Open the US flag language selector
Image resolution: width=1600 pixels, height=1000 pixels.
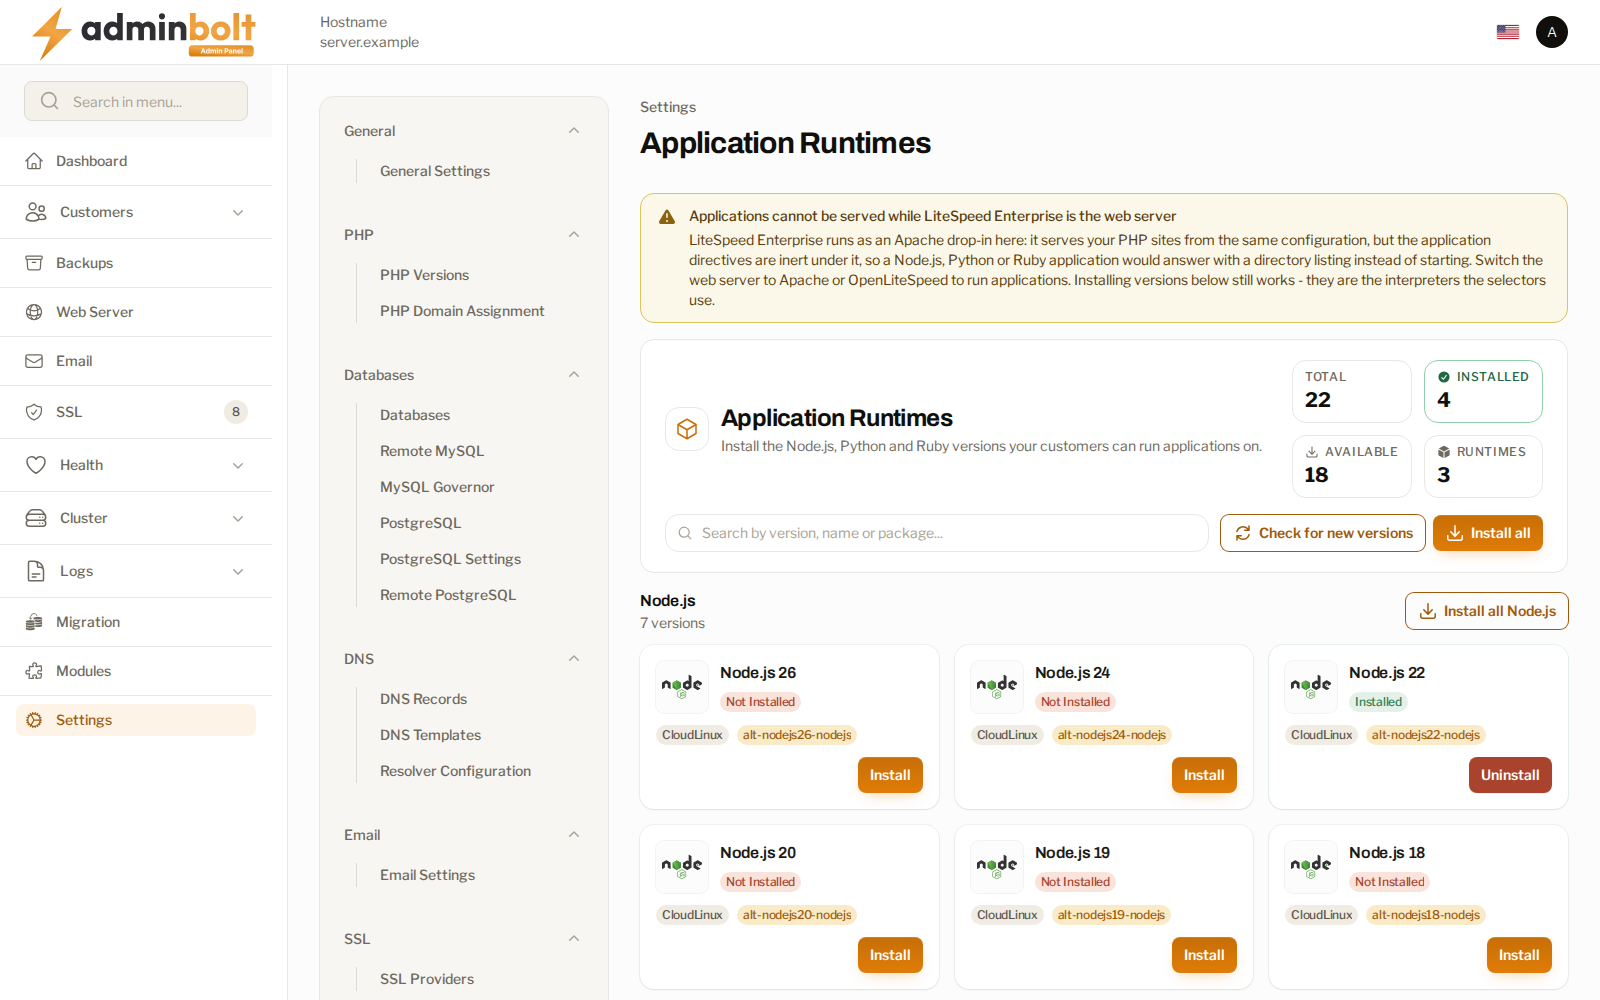click(x=1508, y=32)
